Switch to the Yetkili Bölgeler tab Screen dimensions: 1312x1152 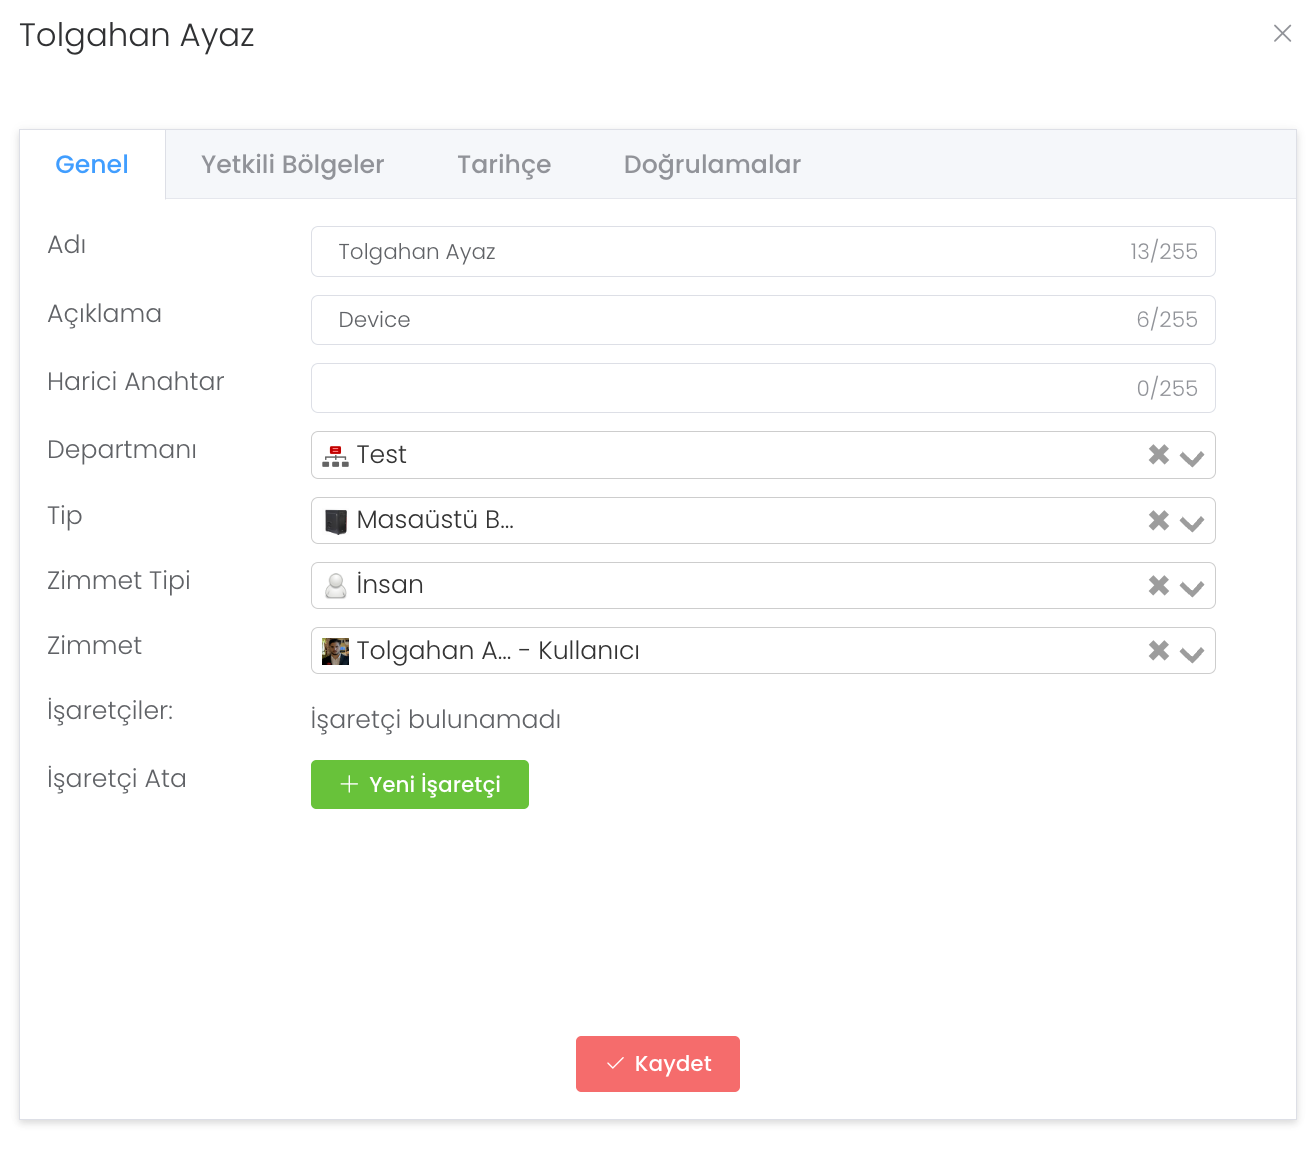[x=292, y=165]
